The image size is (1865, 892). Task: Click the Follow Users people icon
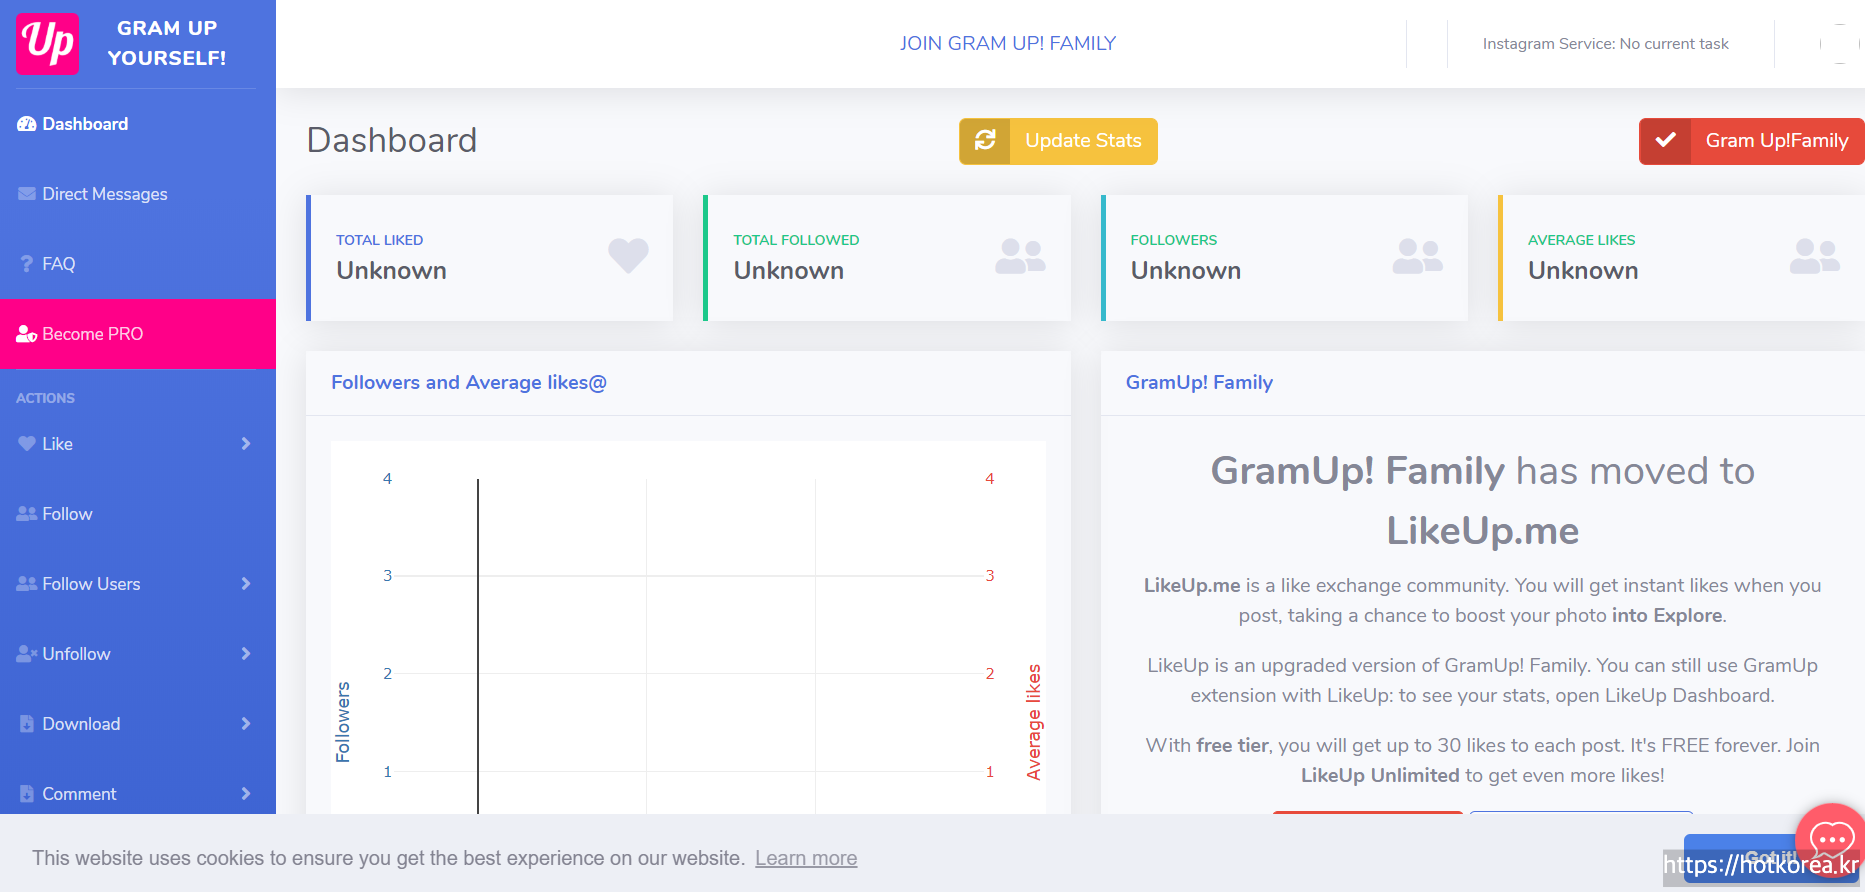click(x=27, y=584)
